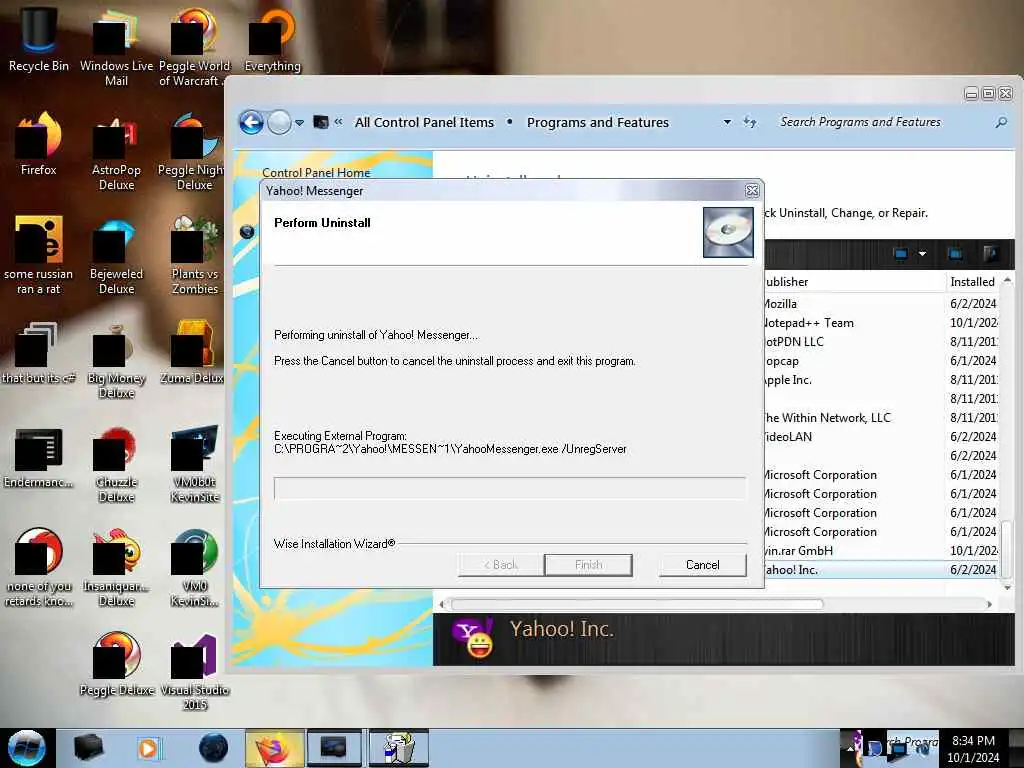The image size is (1024, 768).
Task: Select The Within Network, LLC row
Action: pyautogui.click(x=882, y=417)
